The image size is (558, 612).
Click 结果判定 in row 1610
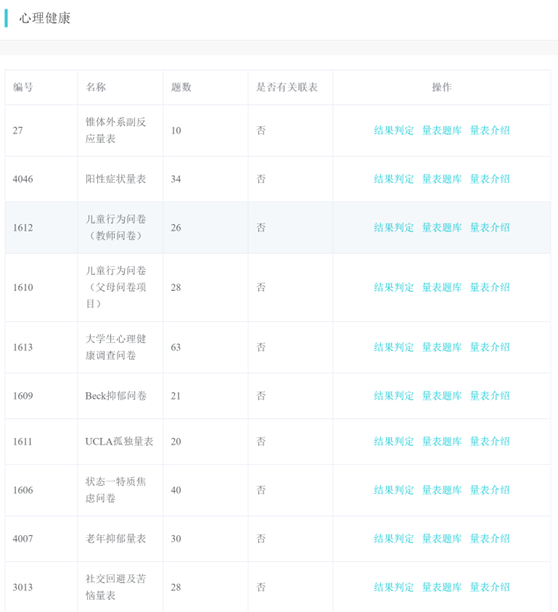pos(394,288)
